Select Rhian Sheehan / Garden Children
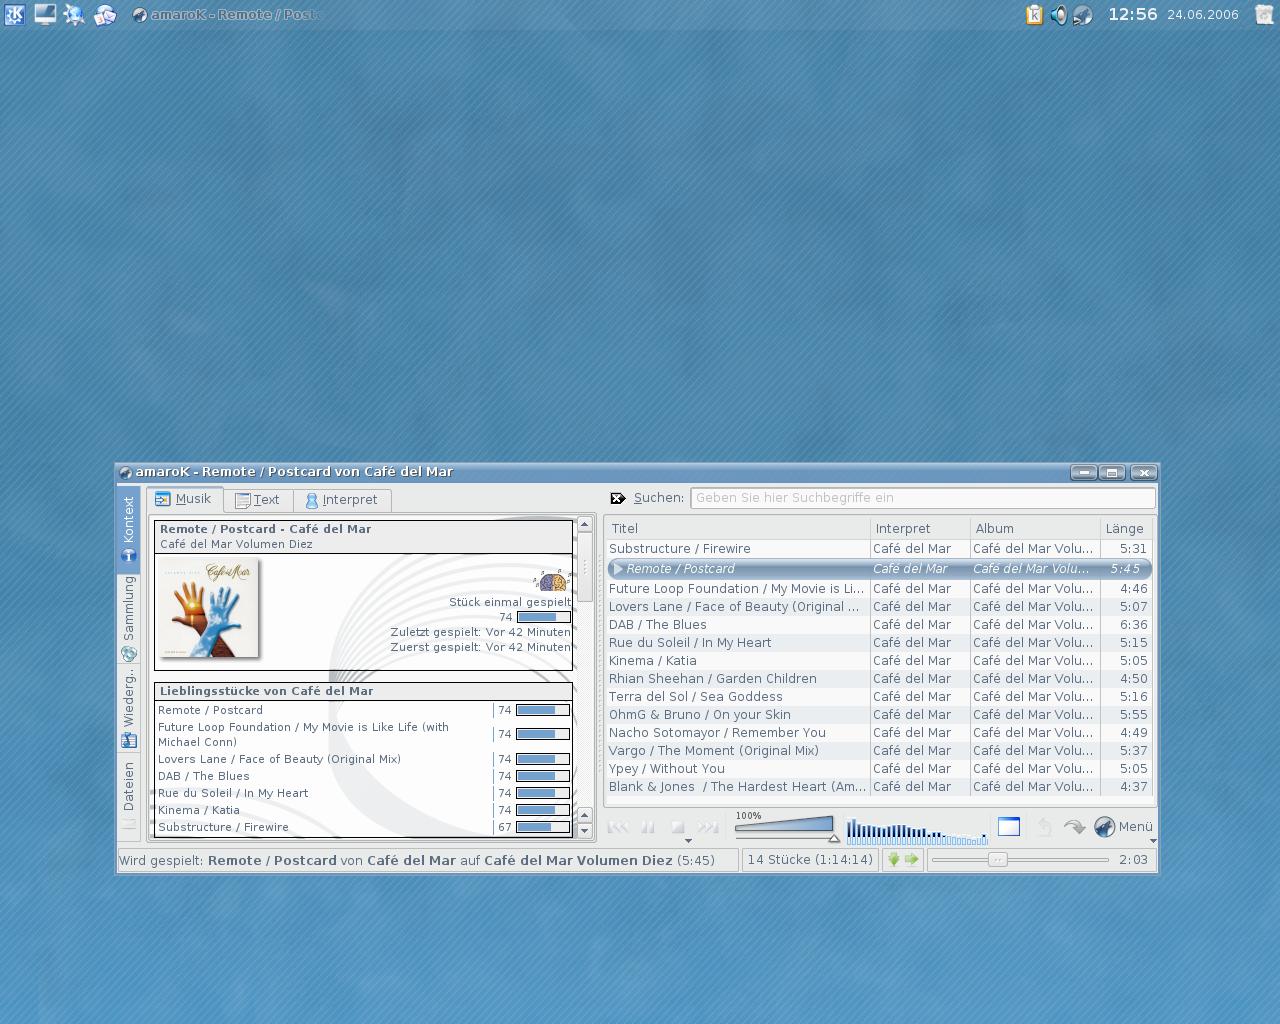The image size is (1280, 1024). (879, 679)
